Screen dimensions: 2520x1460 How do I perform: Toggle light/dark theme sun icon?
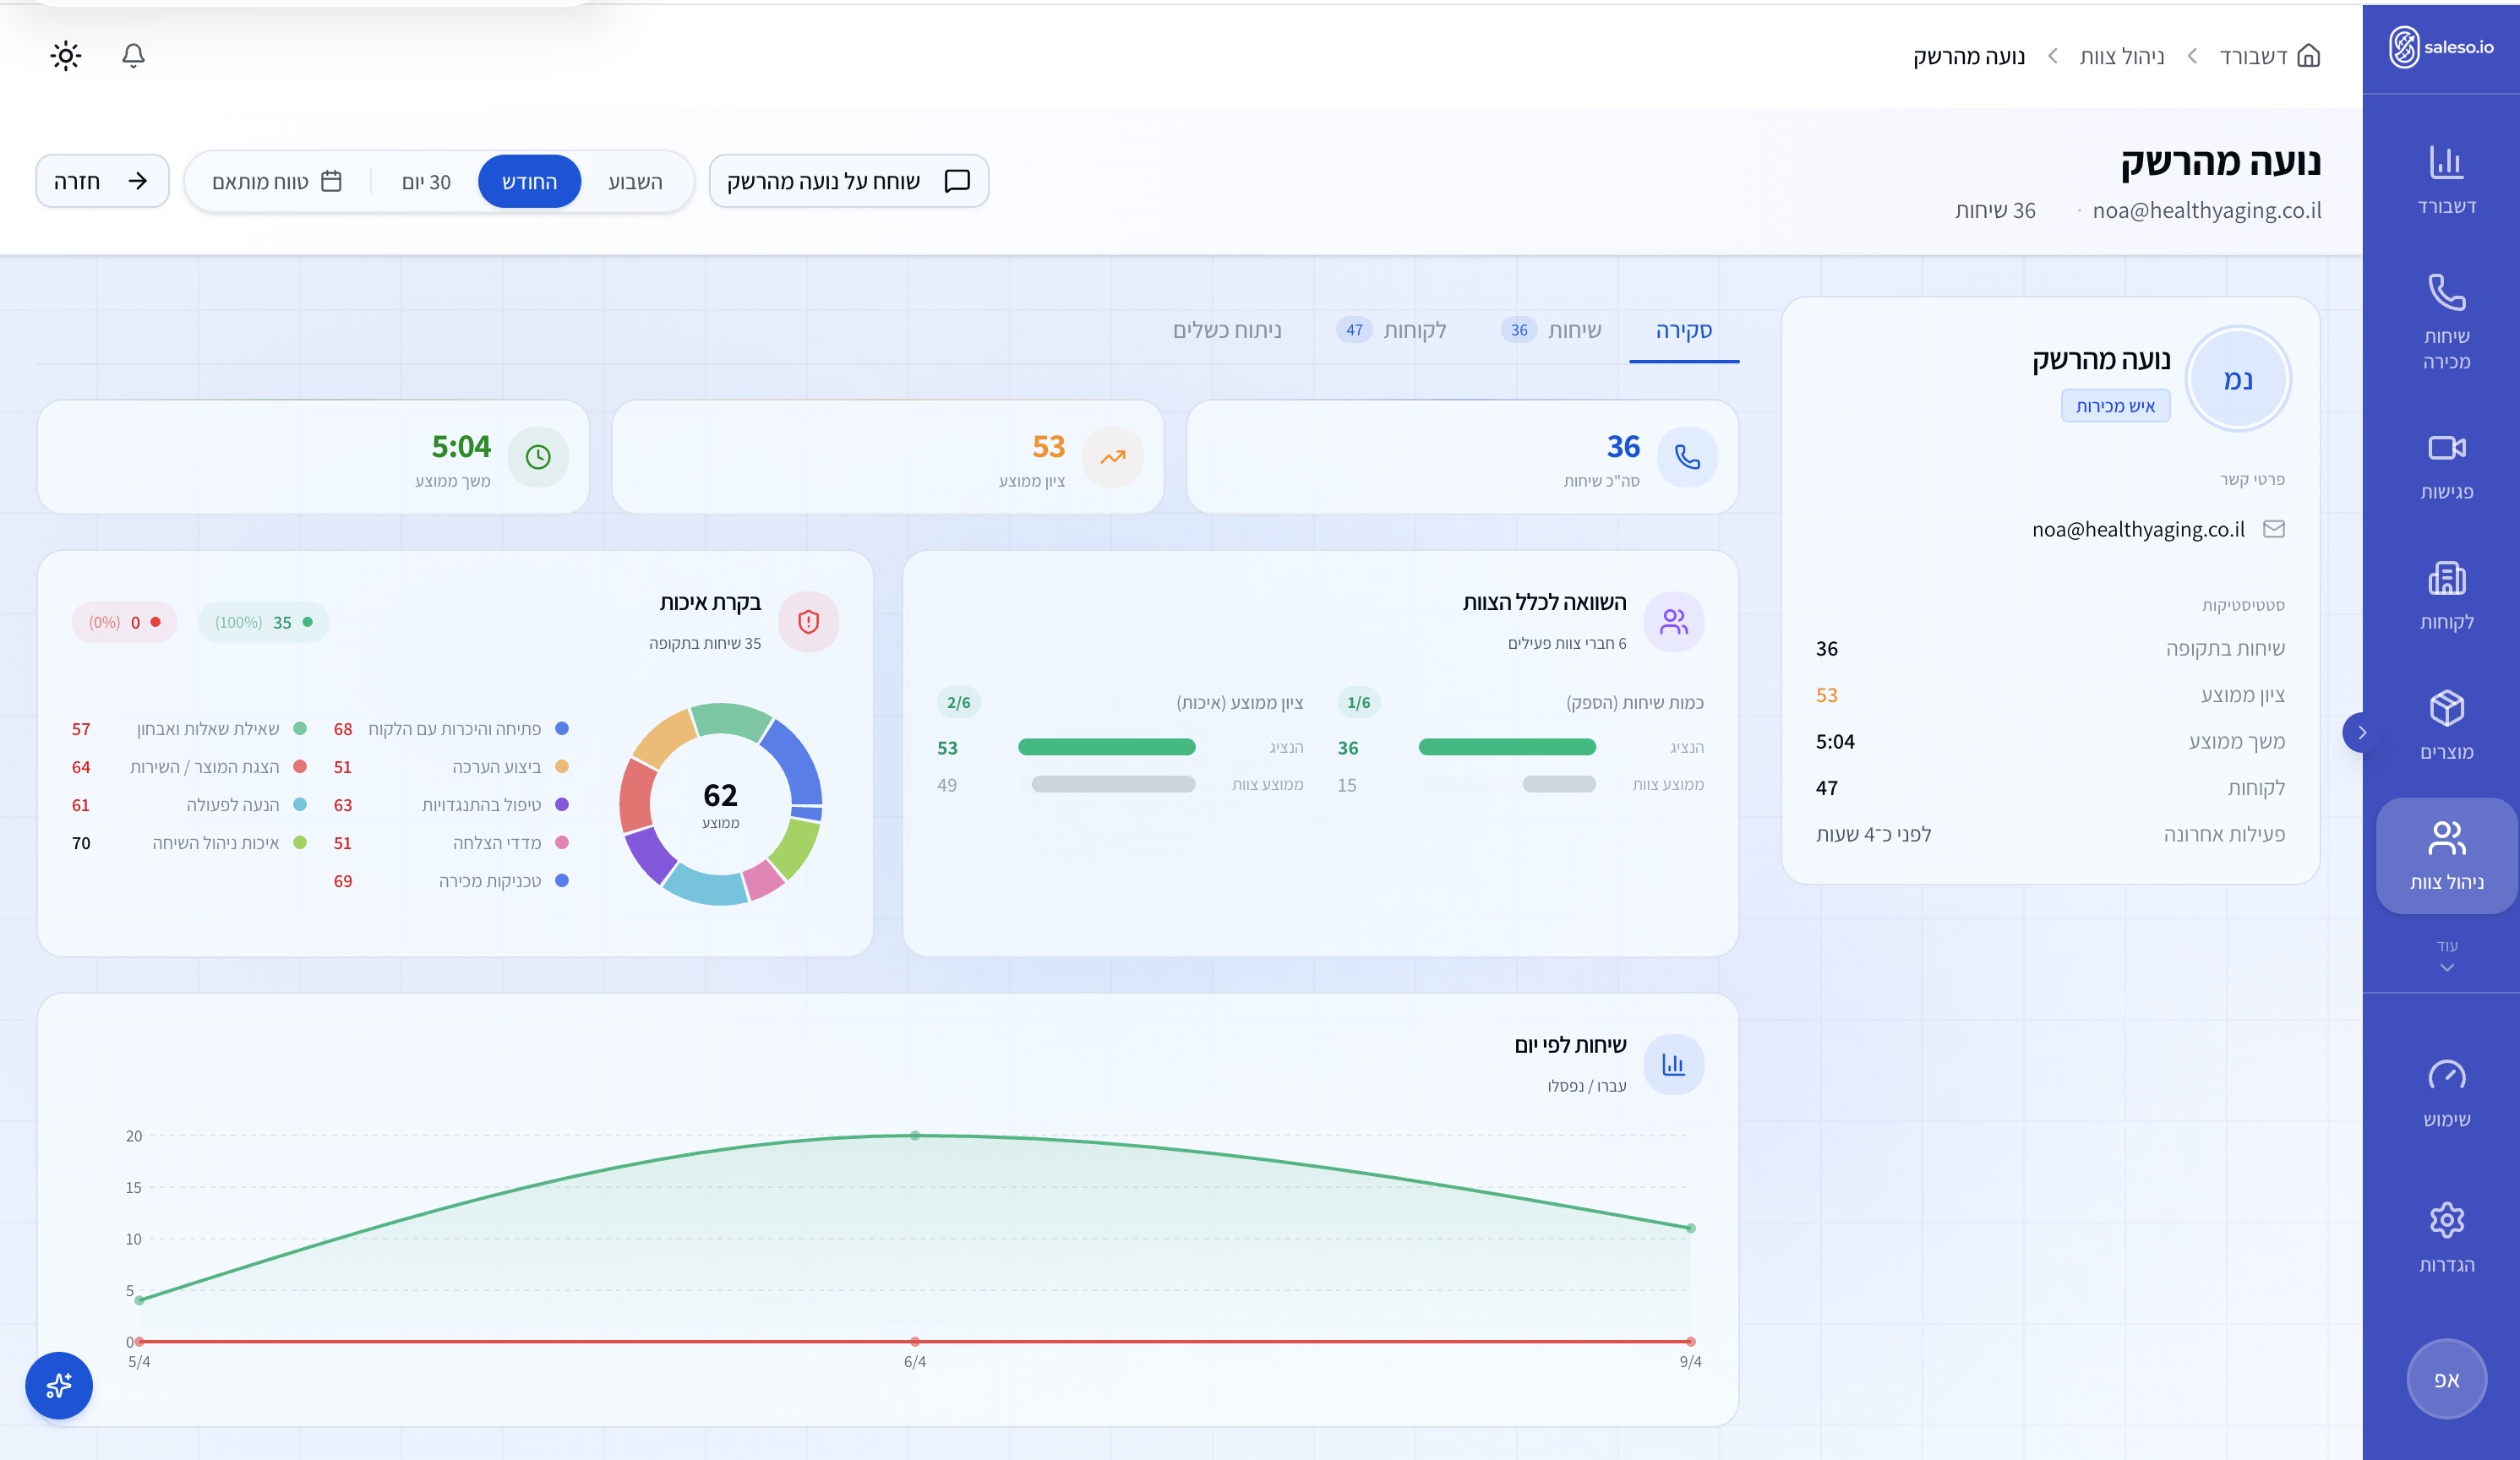[66, 55]
